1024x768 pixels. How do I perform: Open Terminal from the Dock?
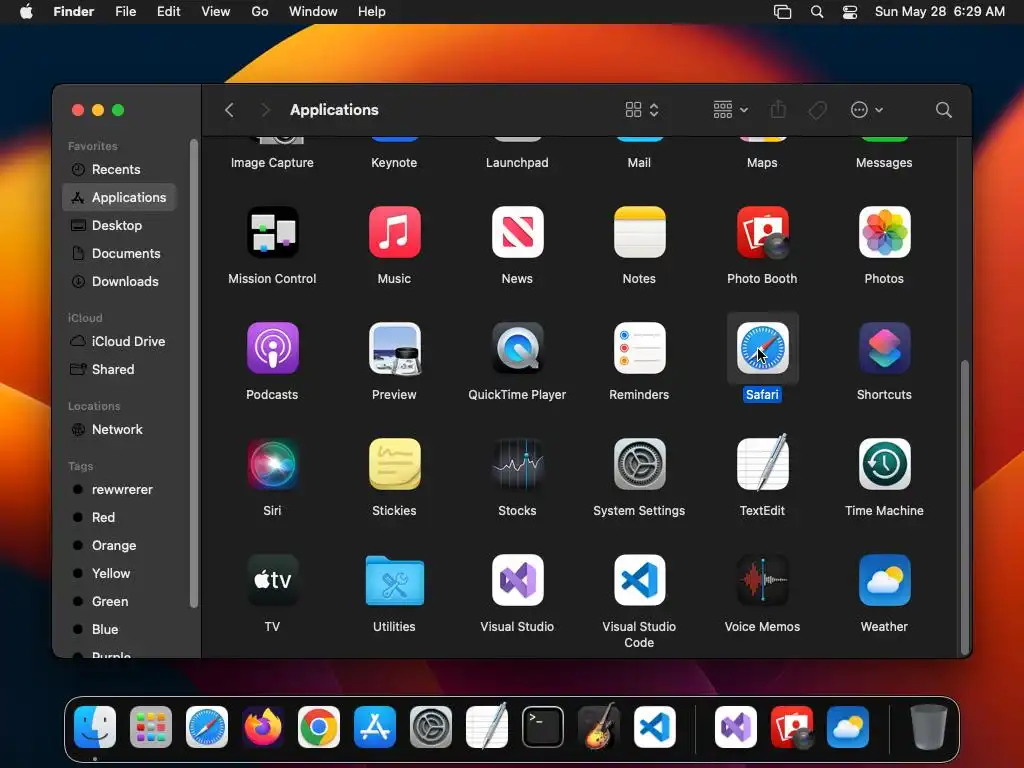pos(543,727)
